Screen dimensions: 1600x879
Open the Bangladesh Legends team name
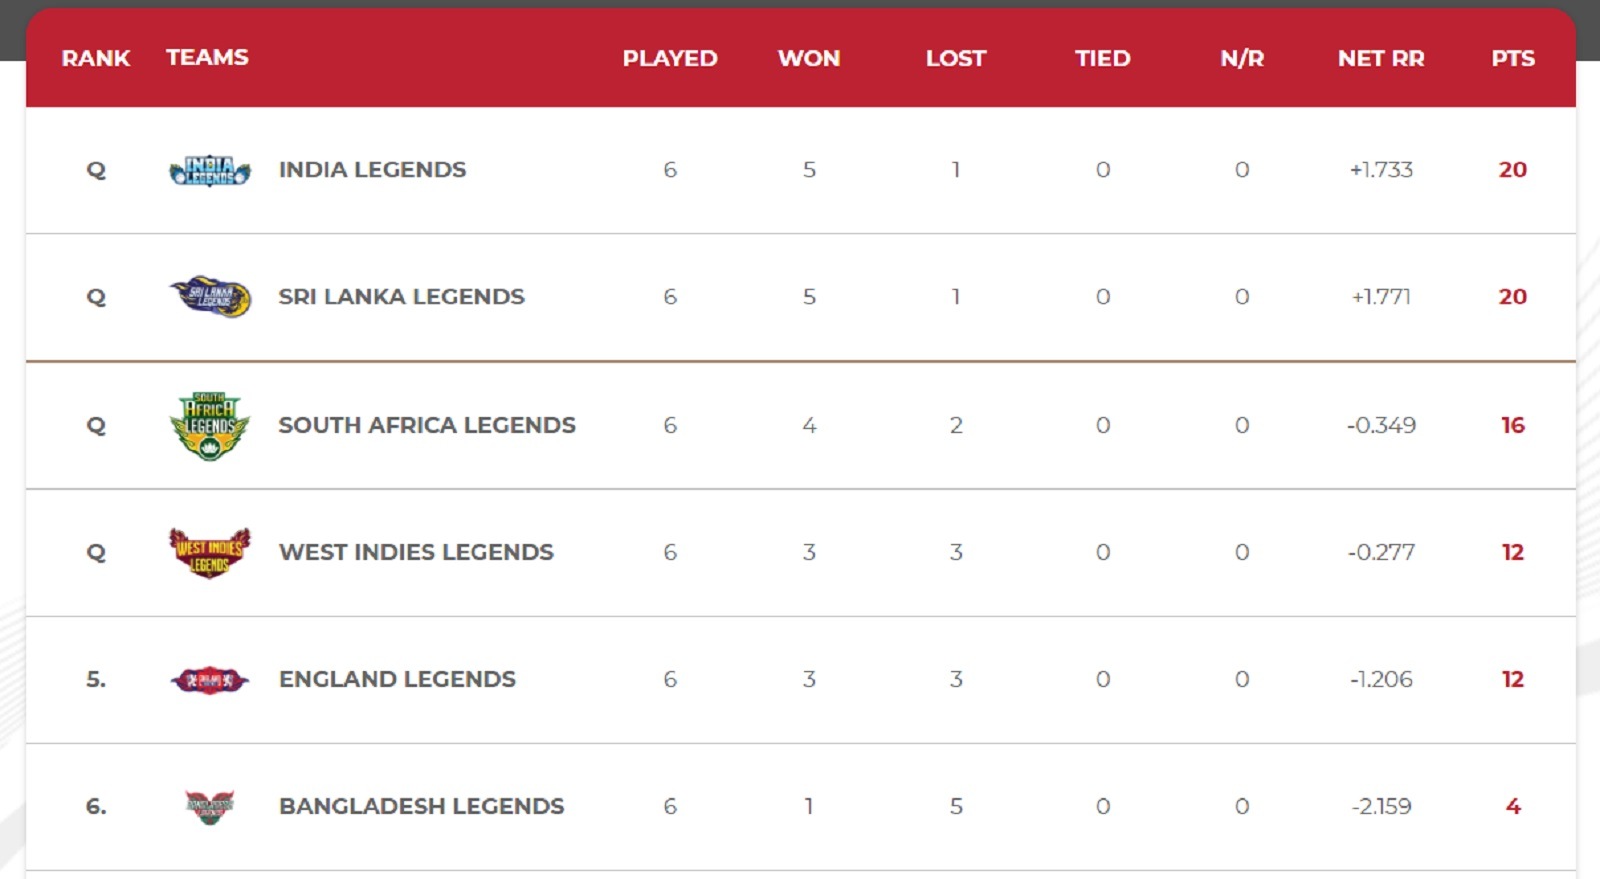(421, 806)
